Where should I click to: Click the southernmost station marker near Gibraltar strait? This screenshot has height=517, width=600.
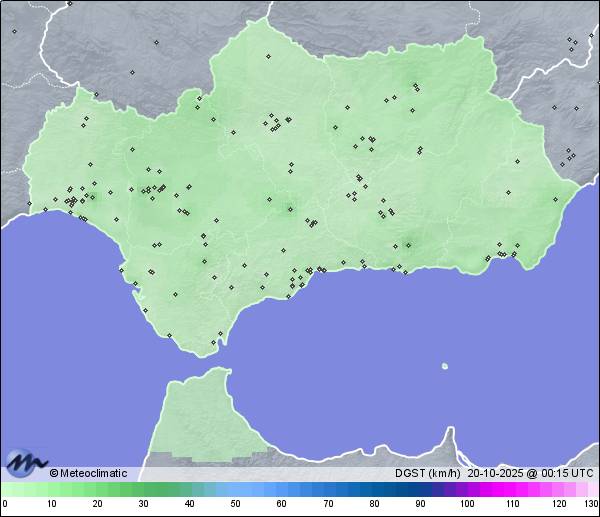[213, 343]
